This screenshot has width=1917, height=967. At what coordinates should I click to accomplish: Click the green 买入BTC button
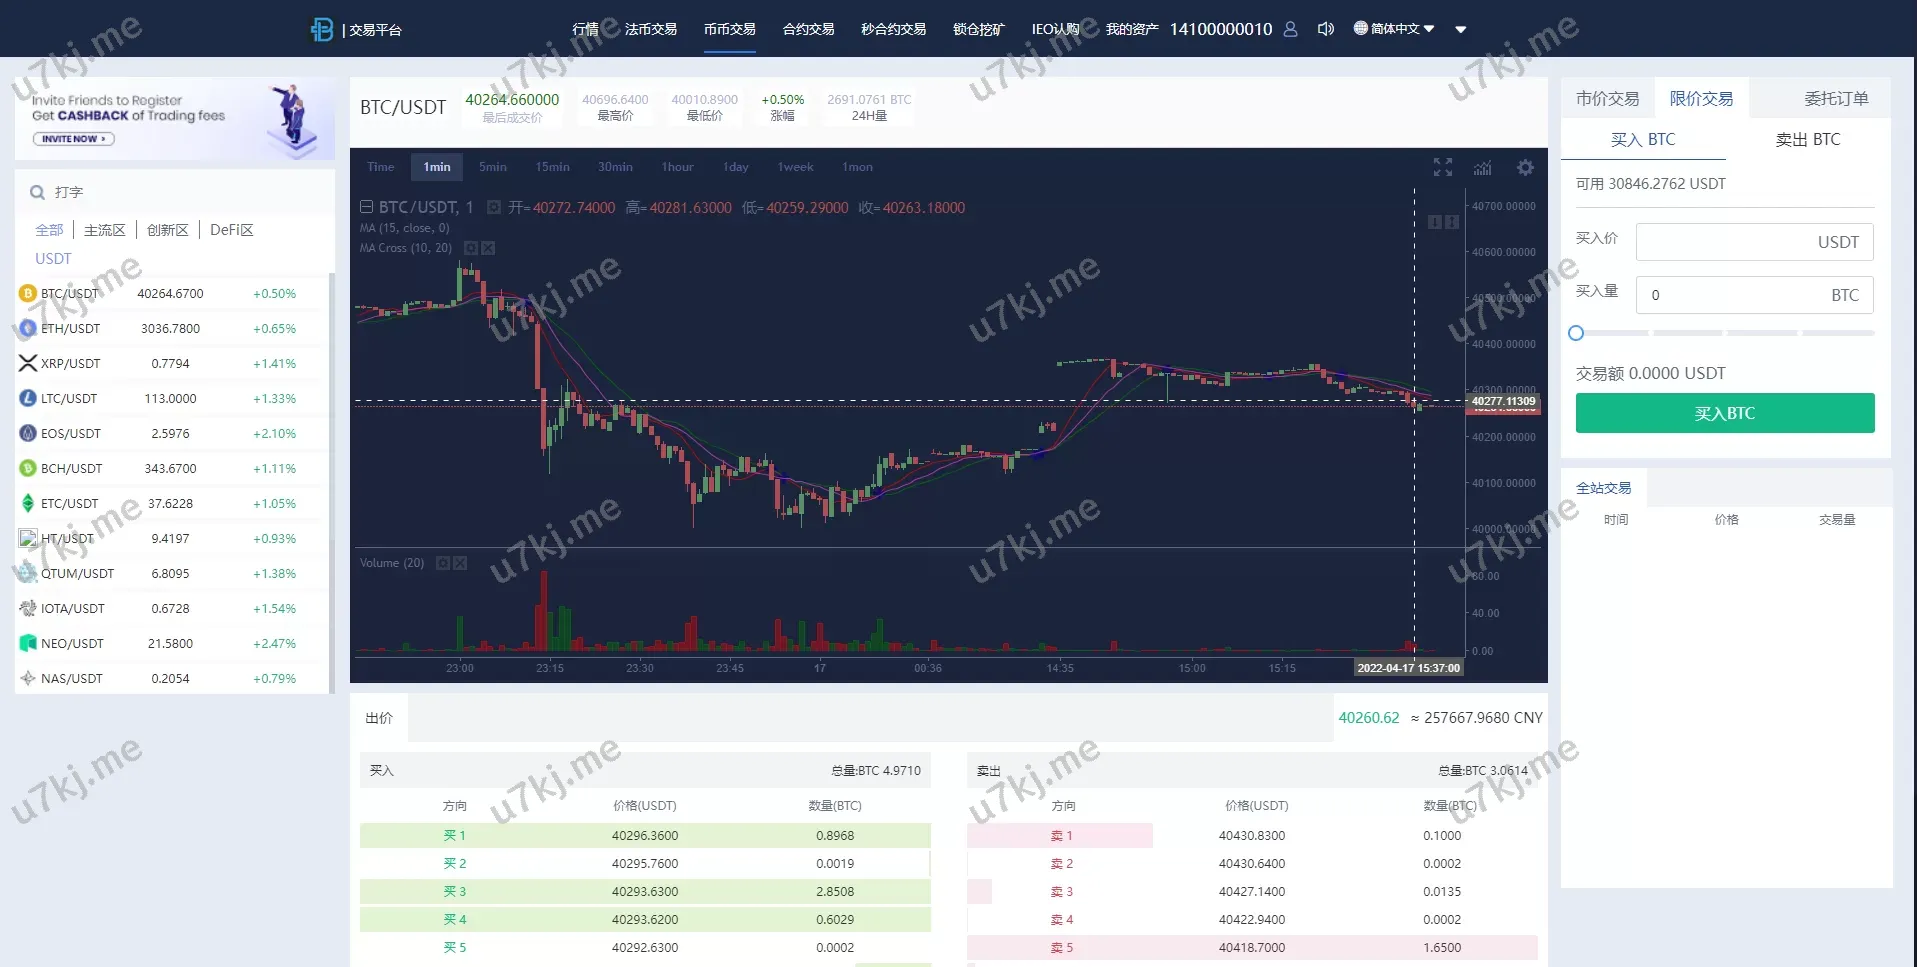tap(1724, 413)
